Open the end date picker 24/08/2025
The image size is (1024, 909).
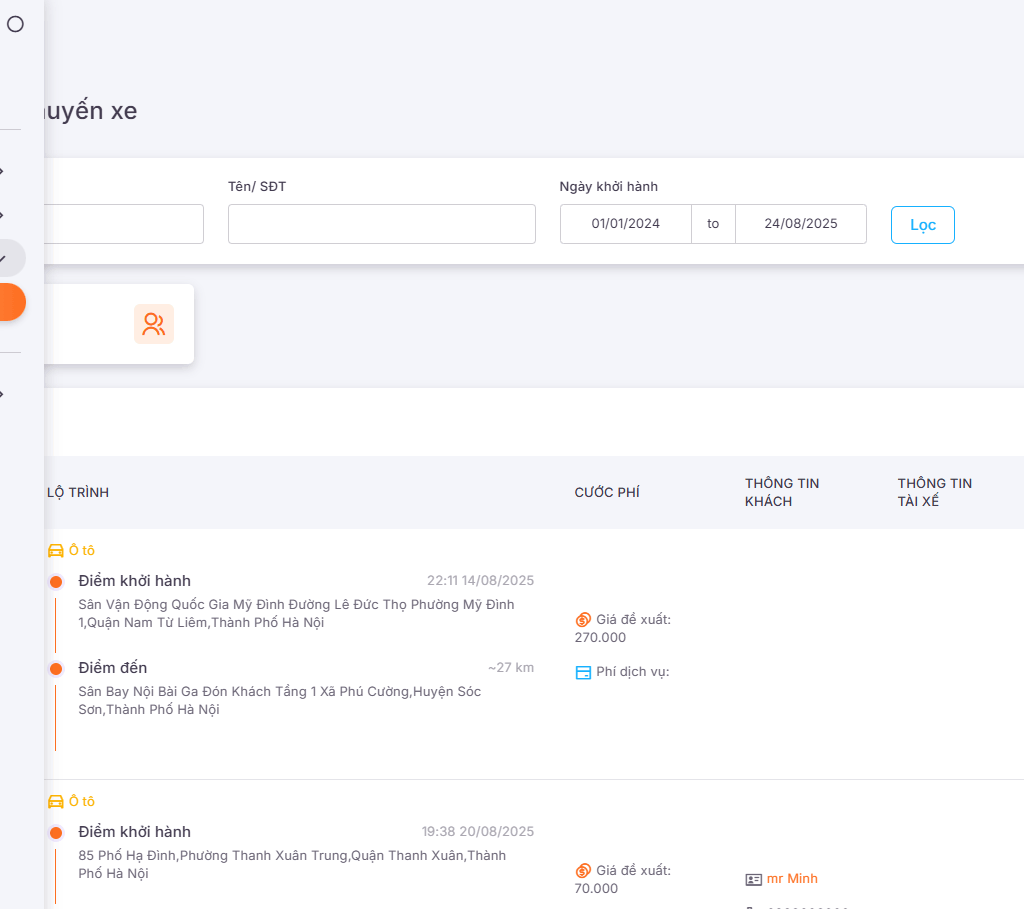800,224
